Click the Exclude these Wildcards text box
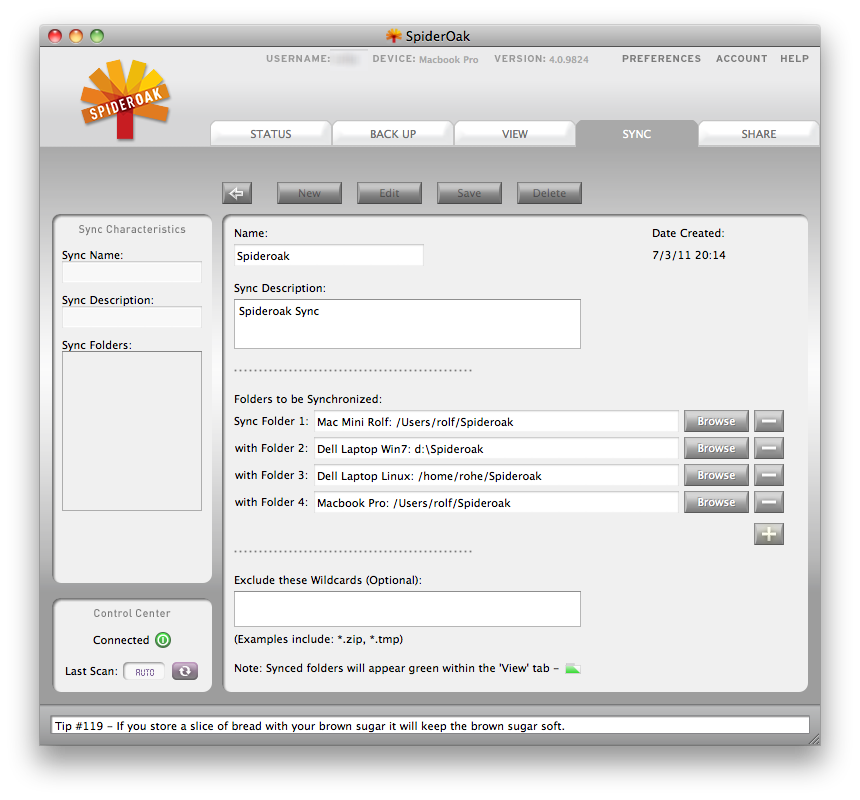The width and height of the screenshot is (860, 800). tap(407, 608)
